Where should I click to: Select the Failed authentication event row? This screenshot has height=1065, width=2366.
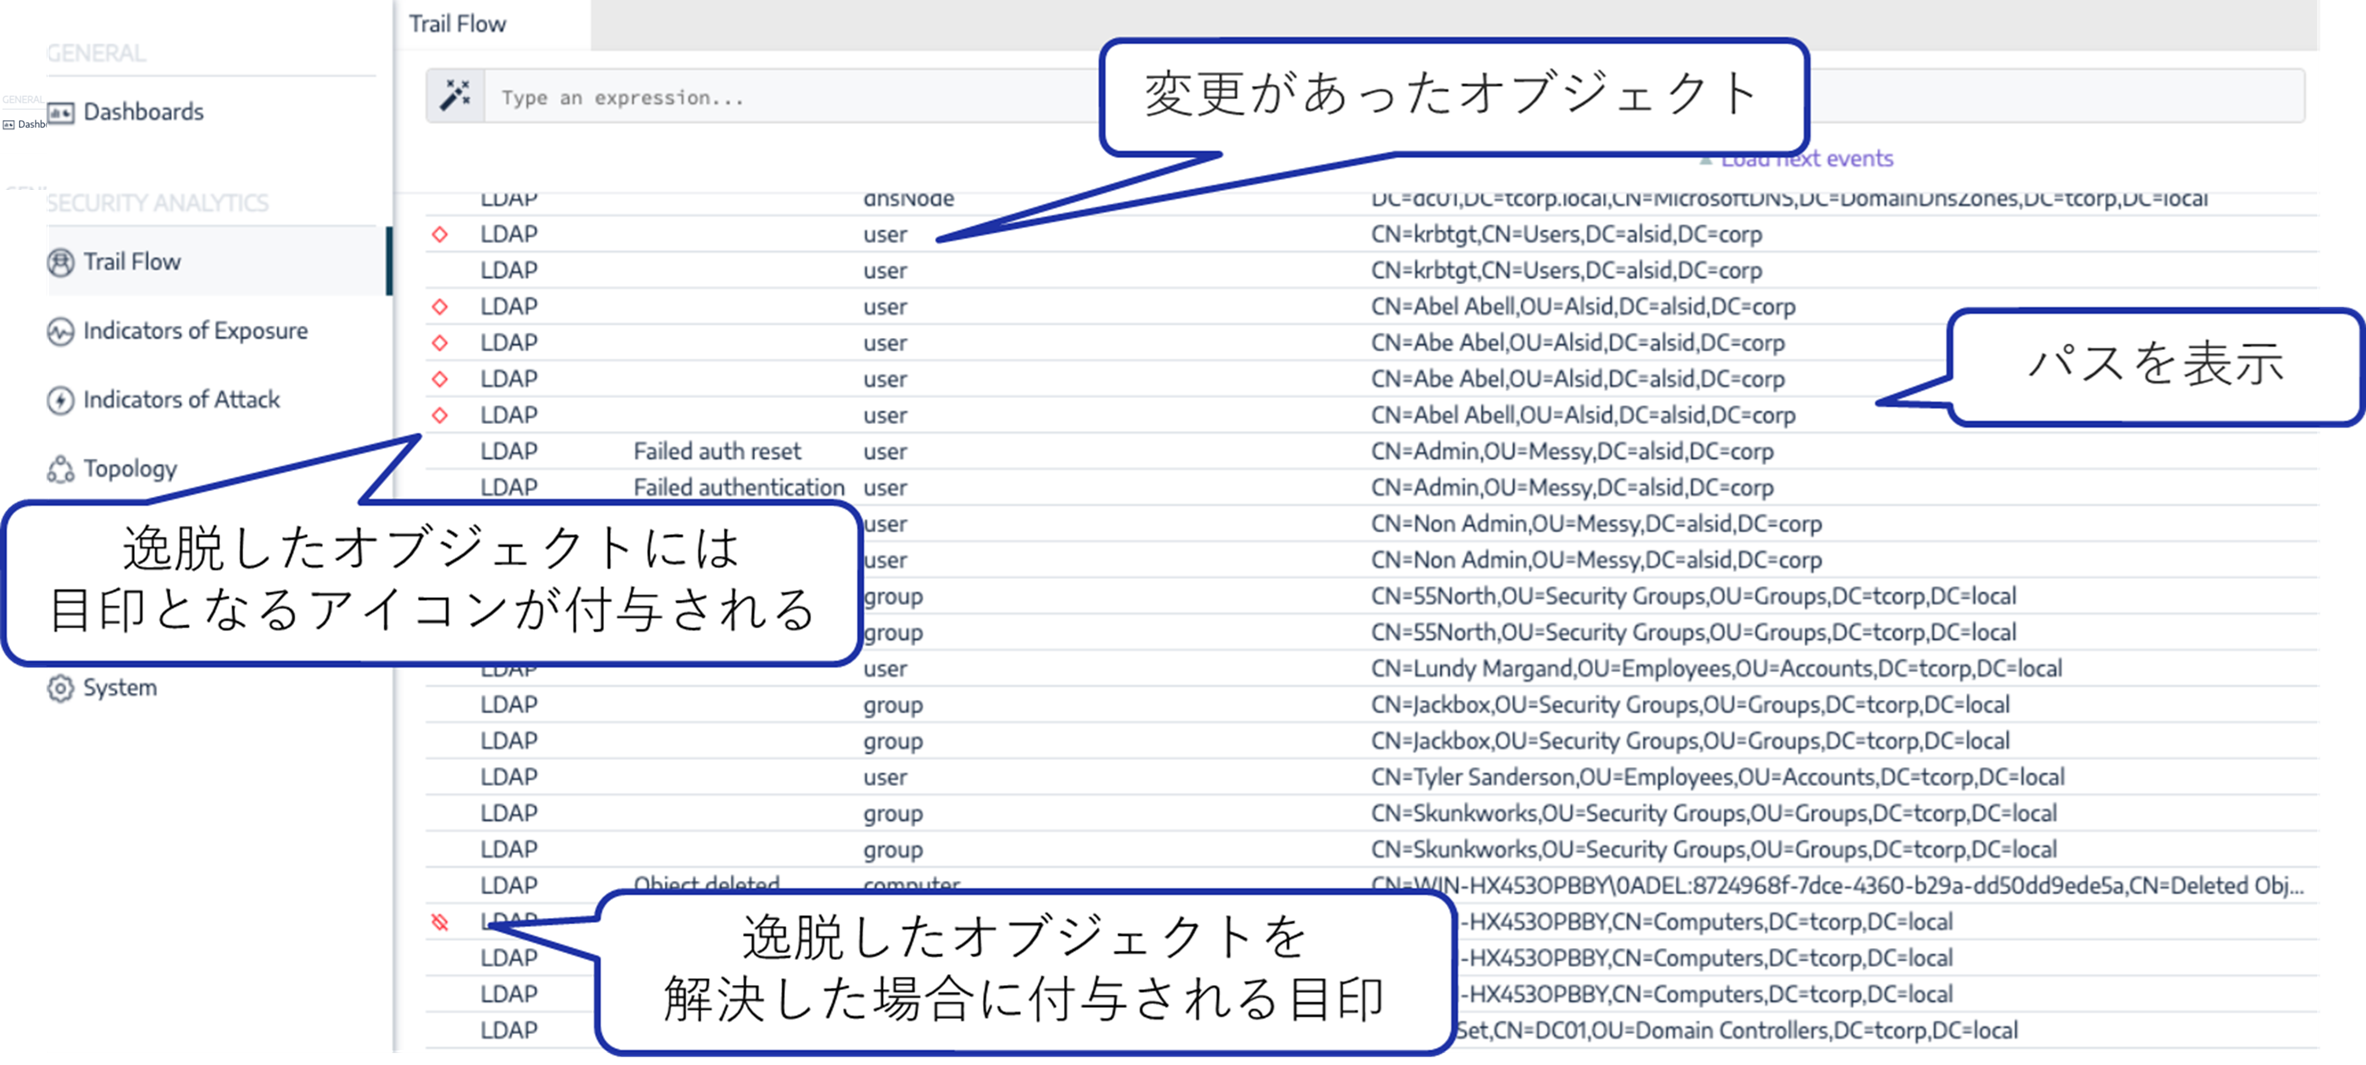point(1371,487)
